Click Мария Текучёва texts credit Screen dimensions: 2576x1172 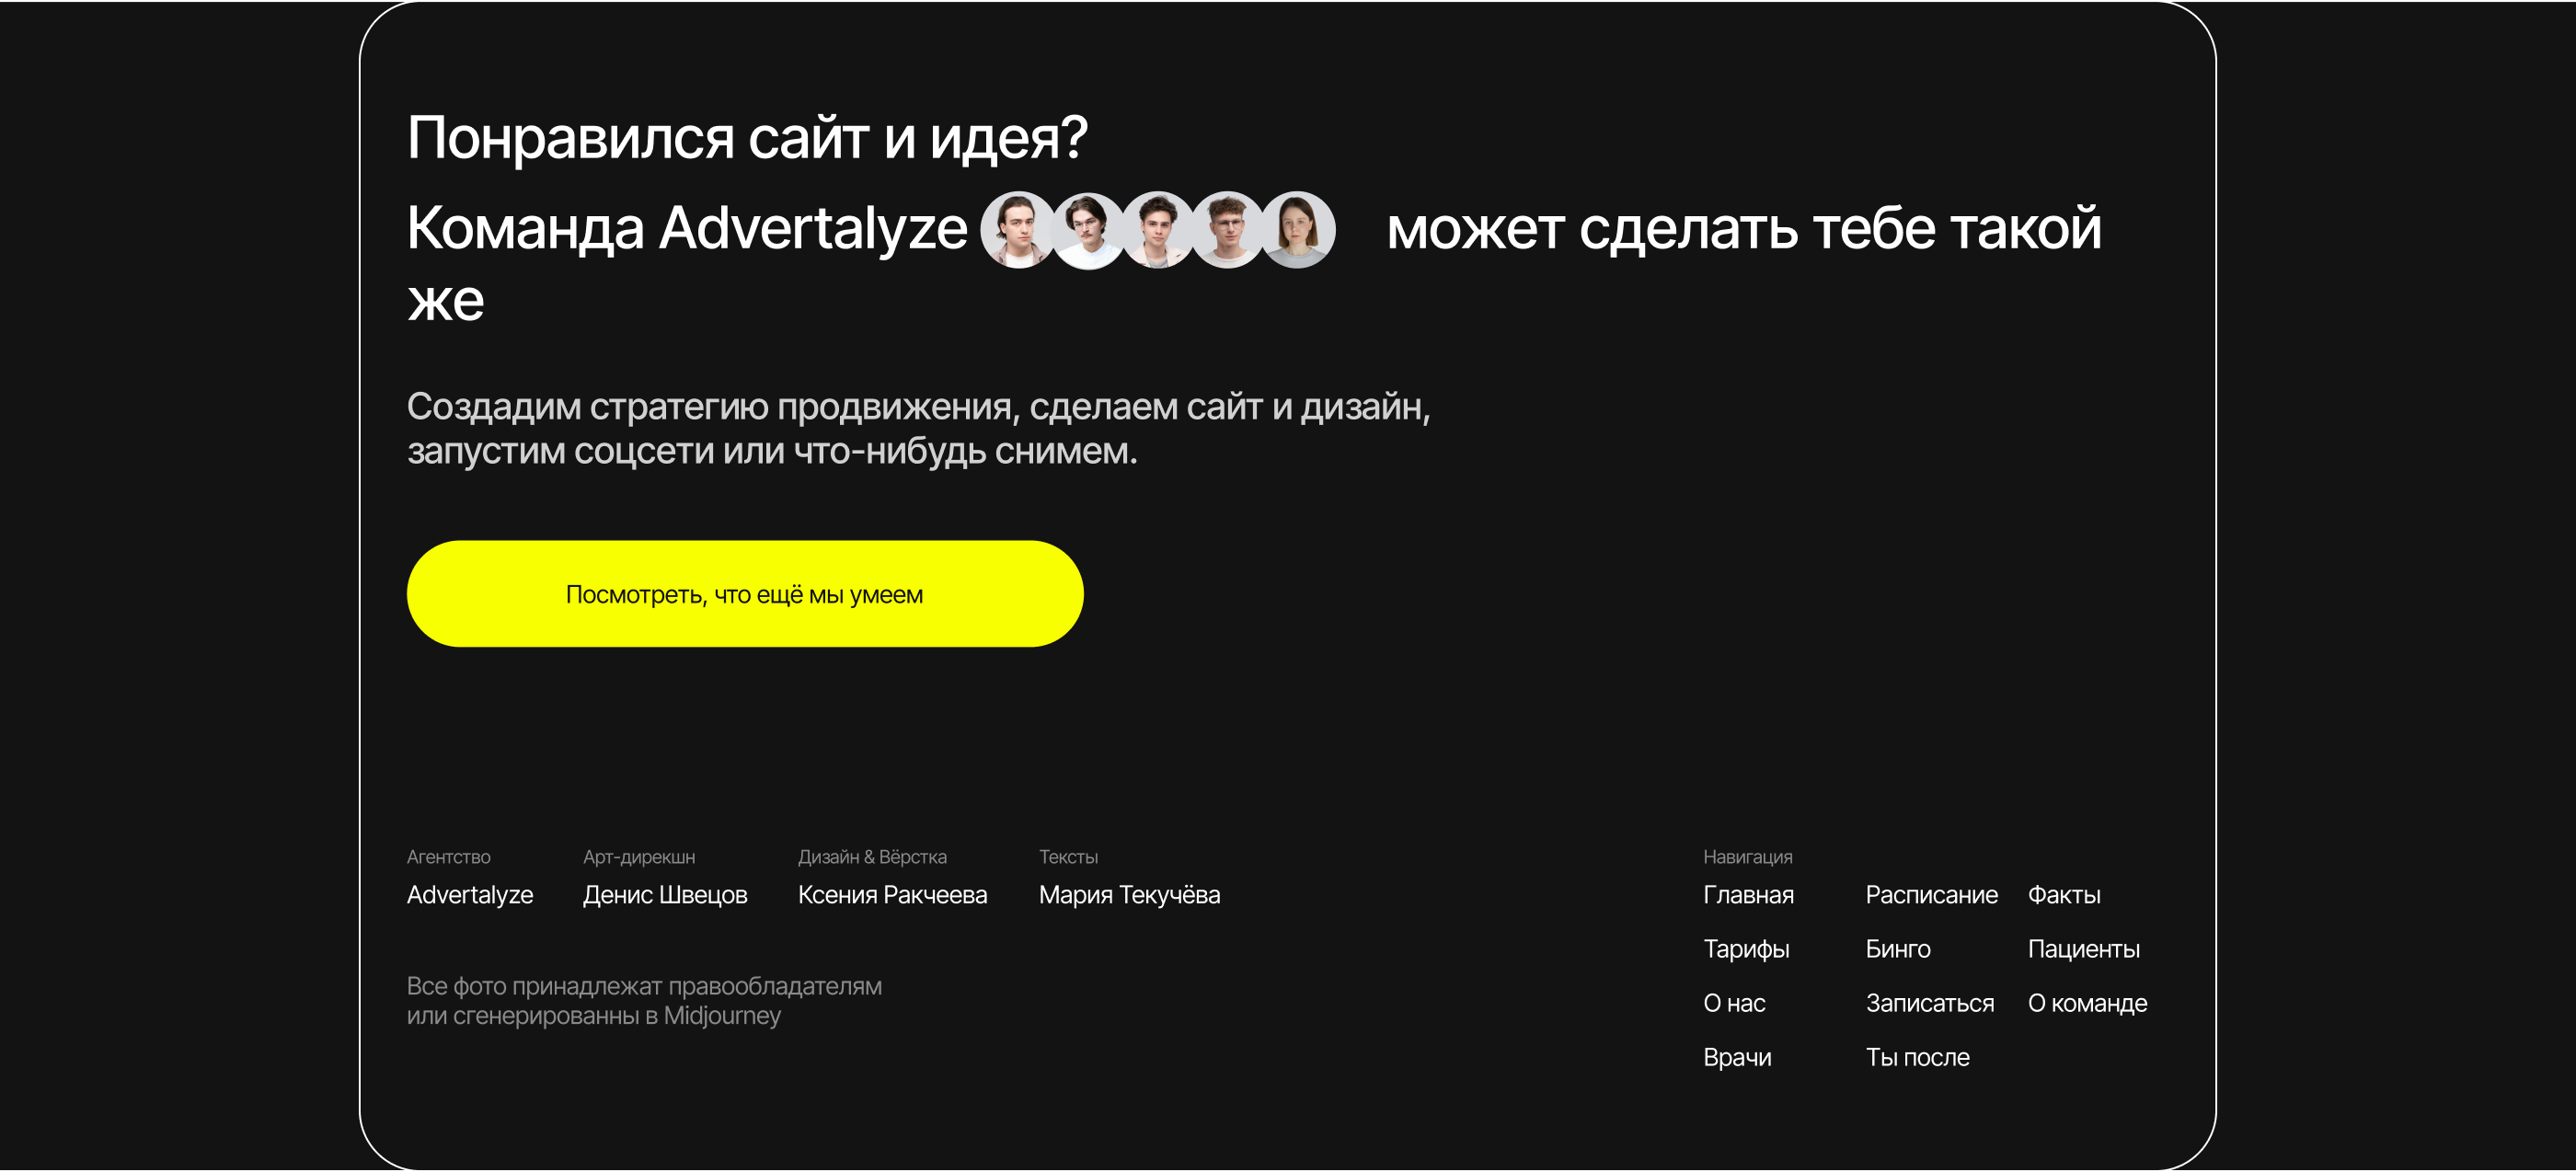(x=1129, y=895)
